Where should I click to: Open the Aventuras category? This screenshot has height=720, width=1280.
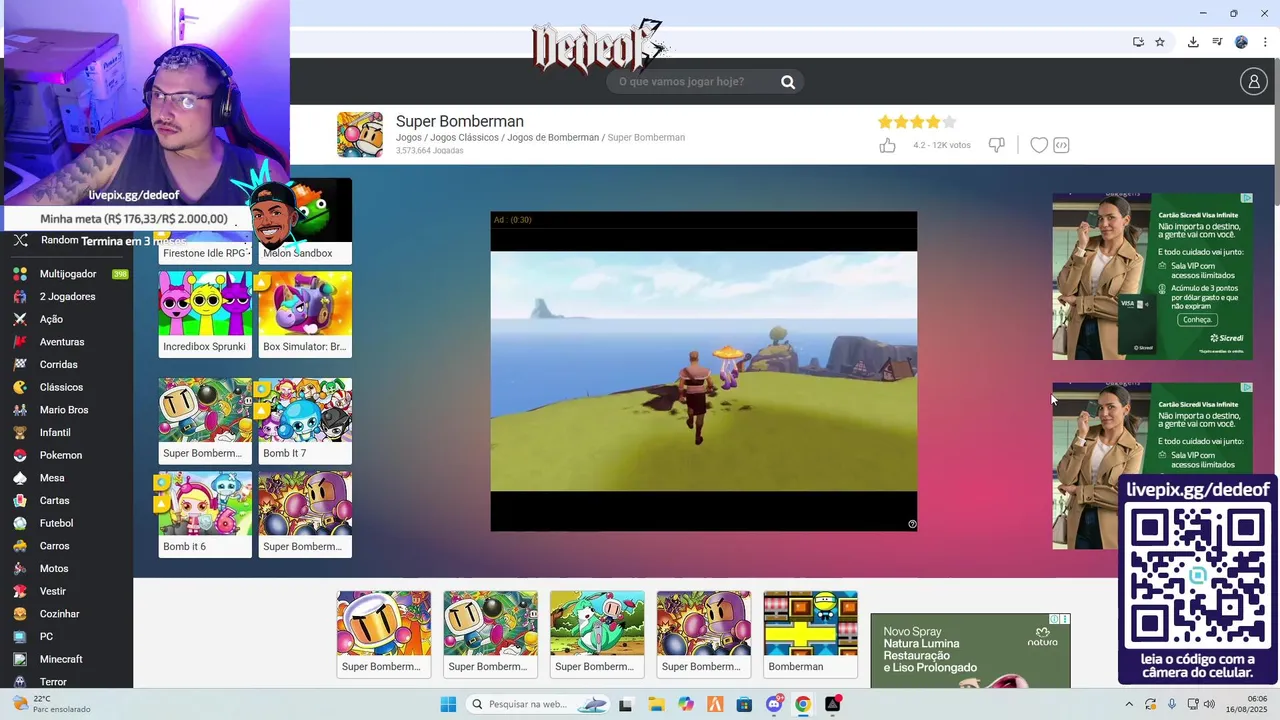[62, 342]
